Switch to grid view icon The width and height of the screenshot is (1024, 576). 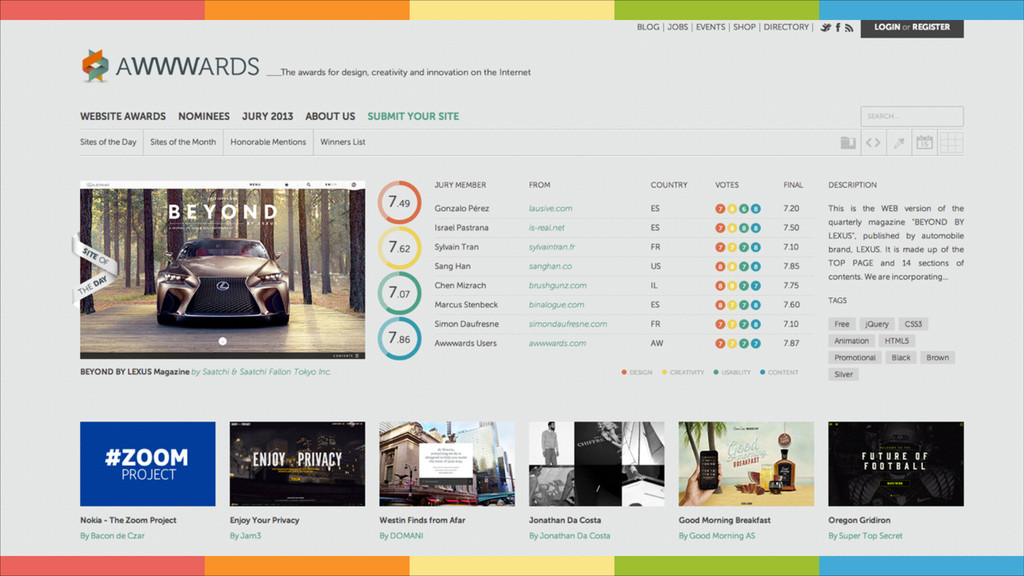point(951,142)
